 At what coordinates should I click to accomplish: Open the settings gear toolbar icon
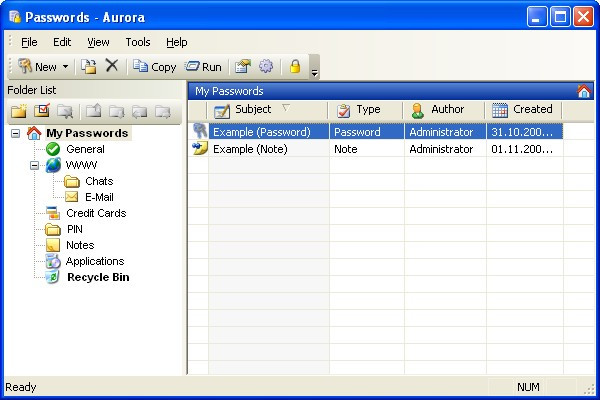[266, 66]
